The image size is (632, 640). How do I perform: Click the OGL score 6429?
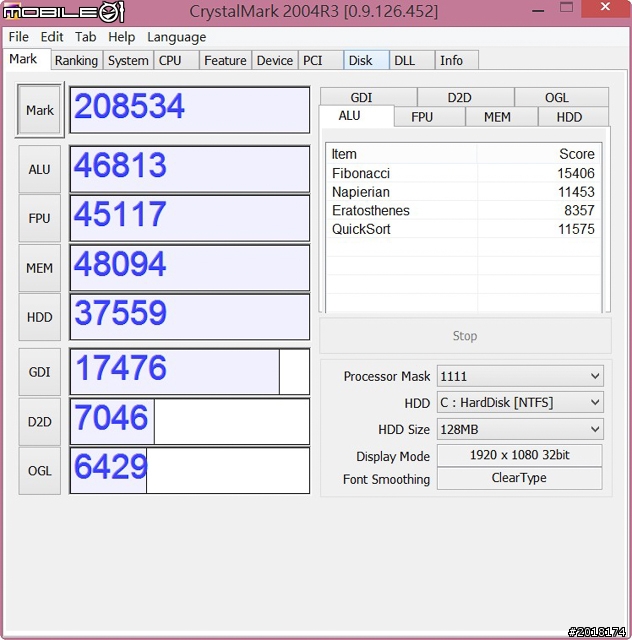189,471
